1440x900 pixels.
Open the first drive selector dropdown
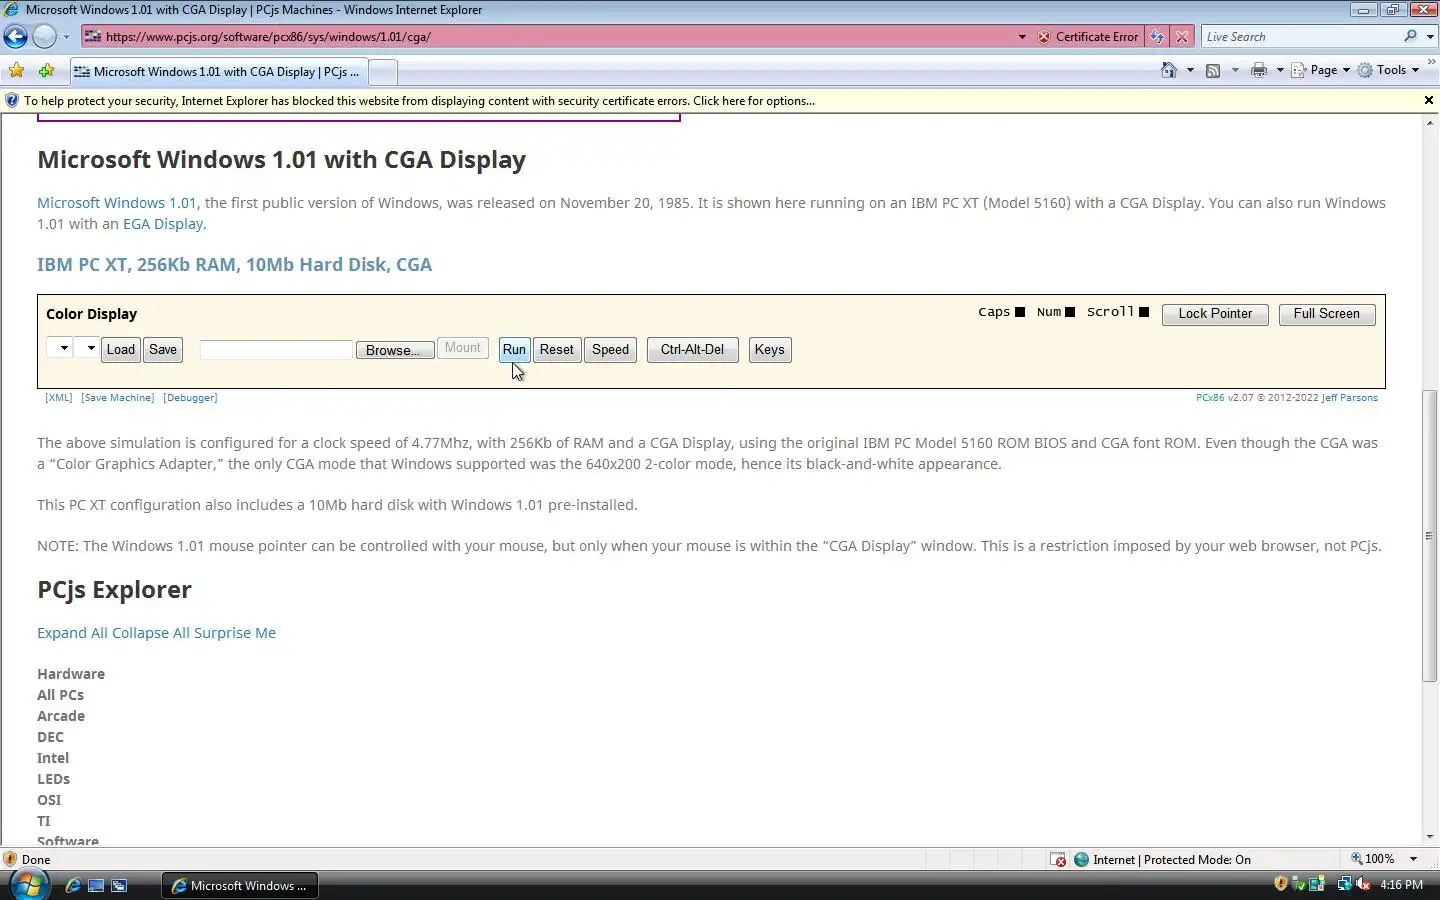coord(59,348)
